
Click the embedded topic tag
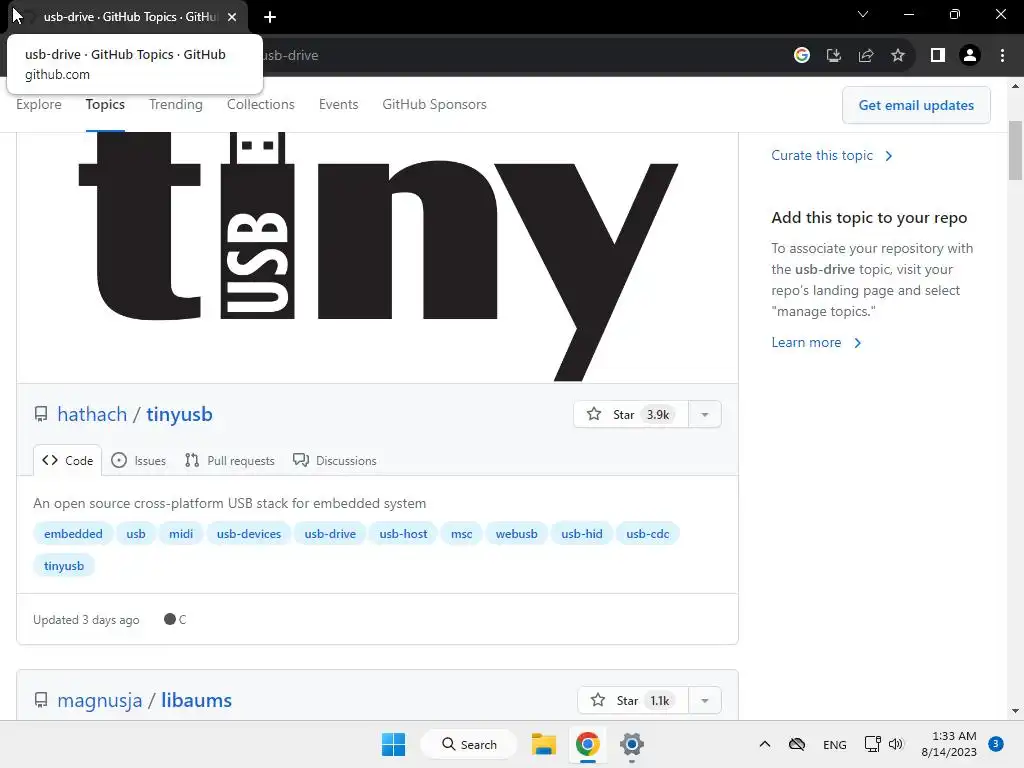click(x=73, y=534)
